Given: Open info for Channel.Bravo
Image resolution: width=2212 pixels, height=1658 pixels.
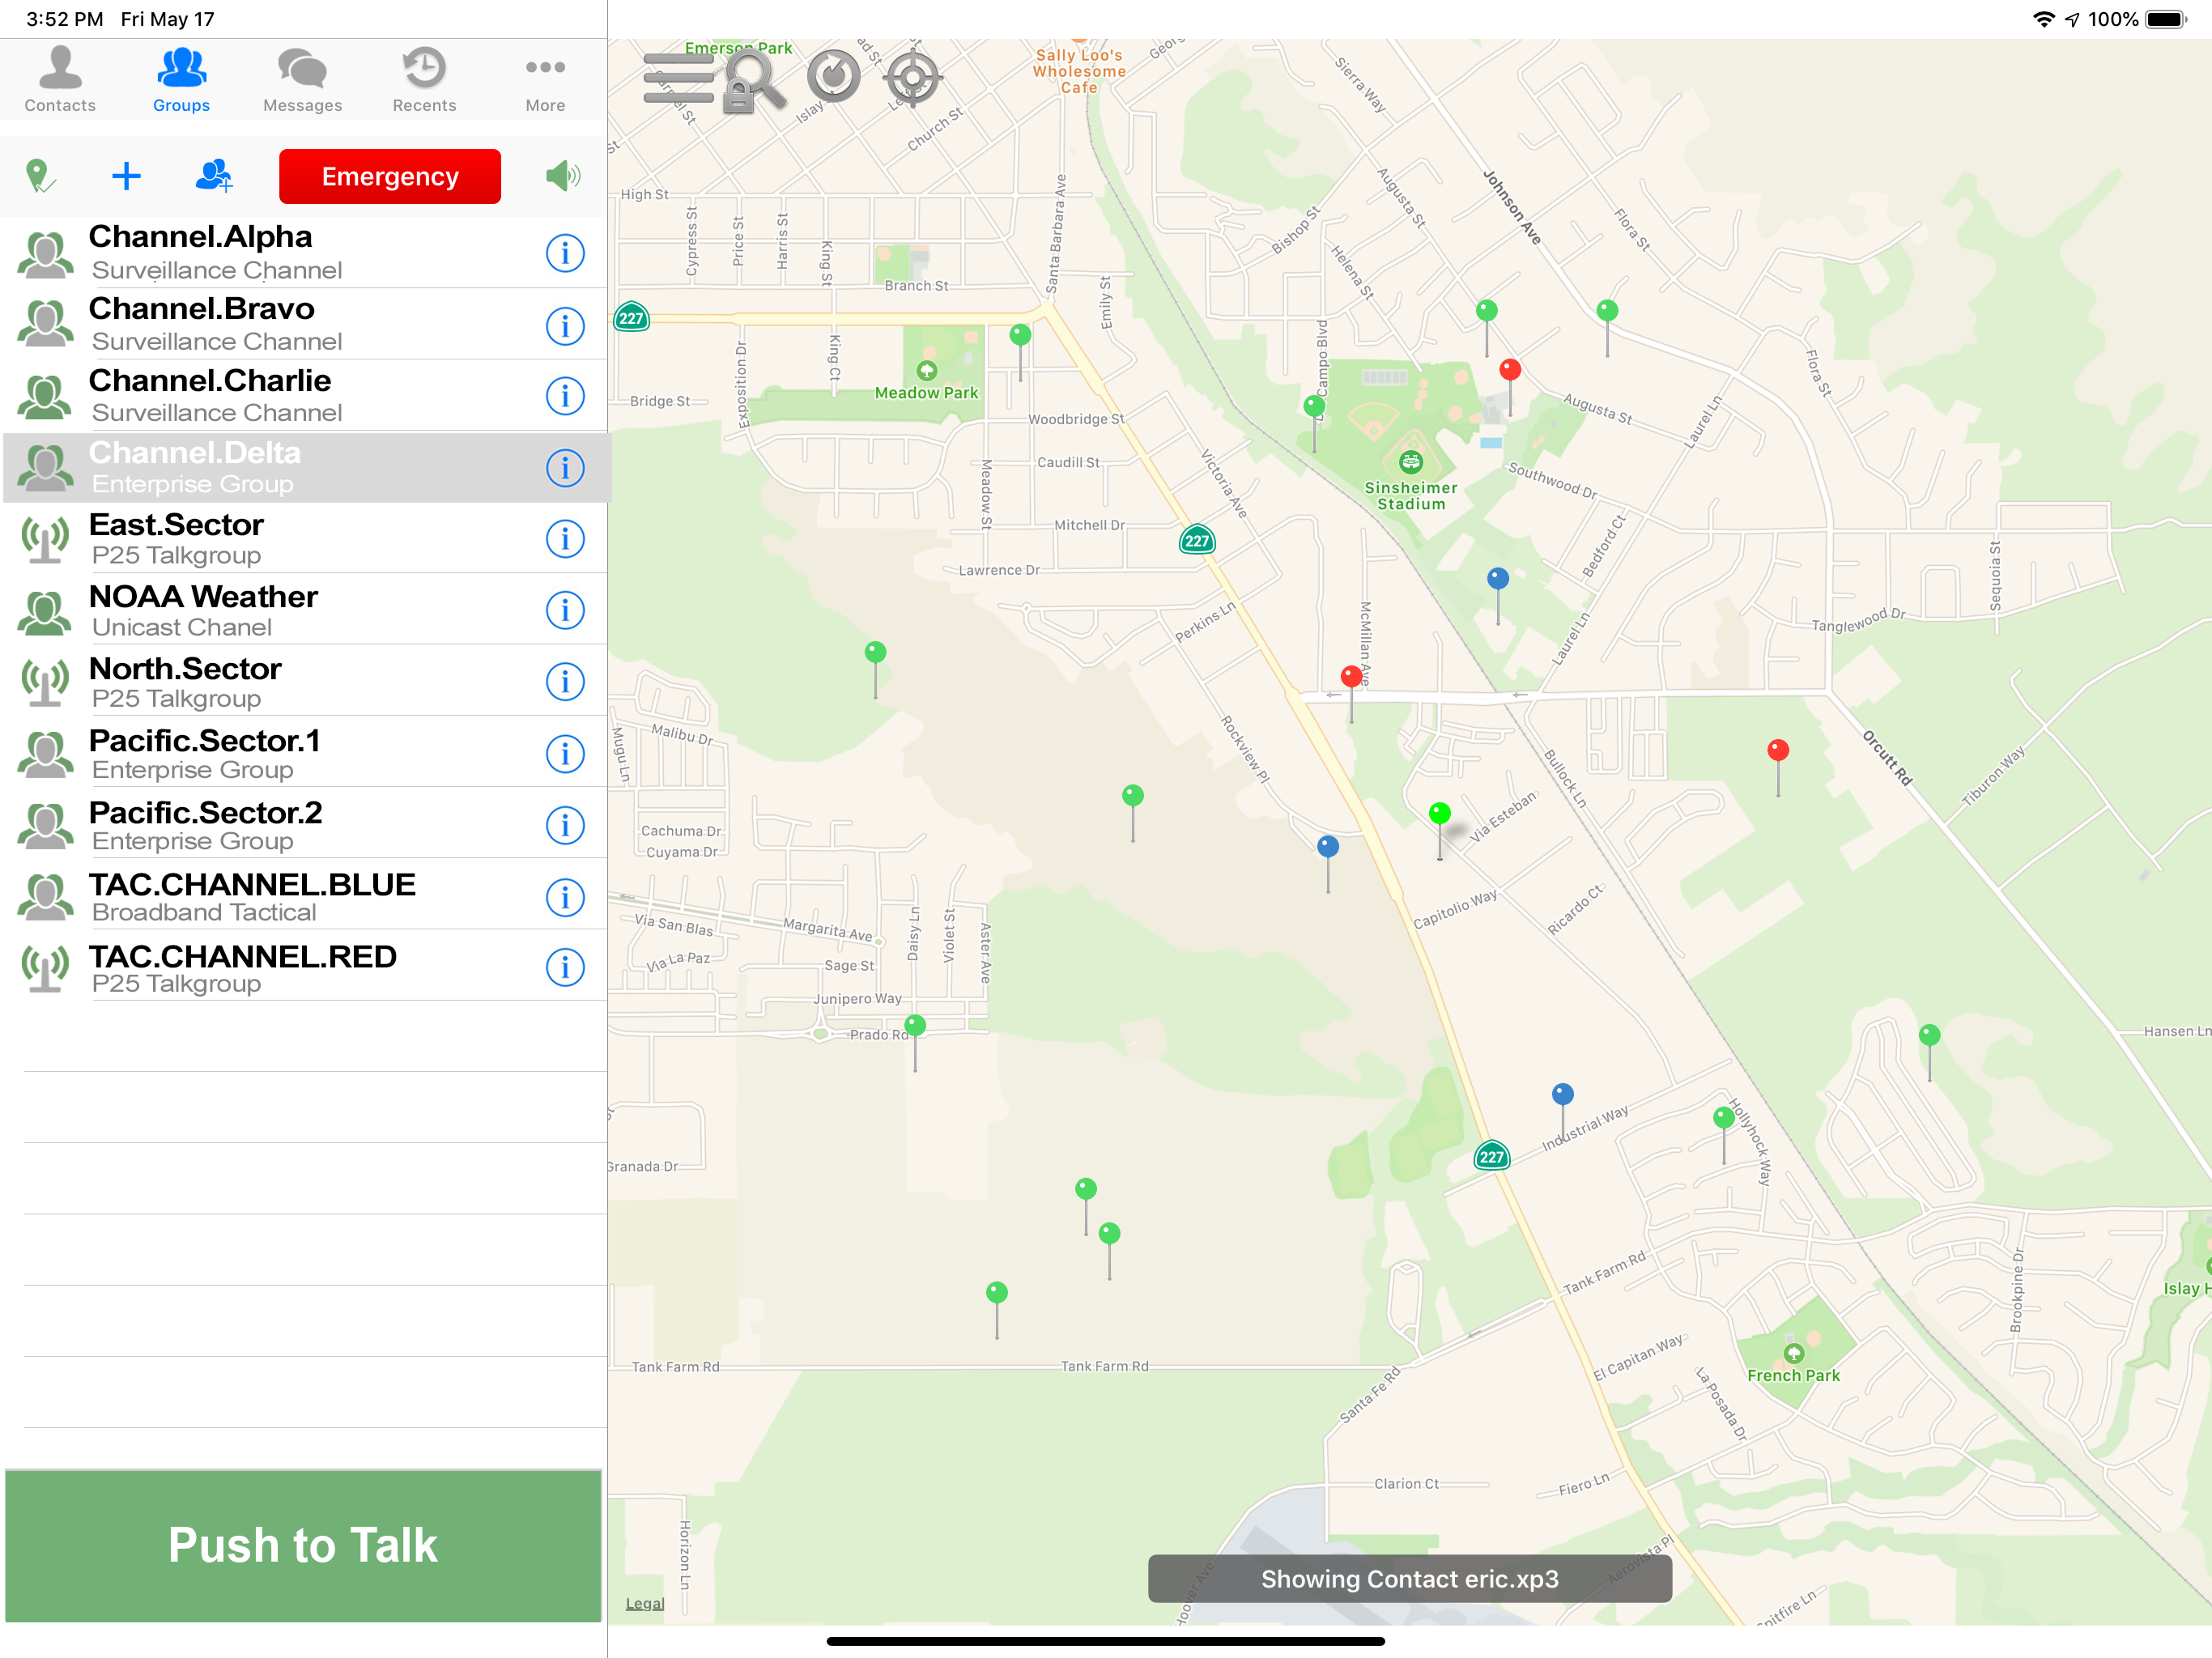Looking at the screenshot, I should click(565, 326).
